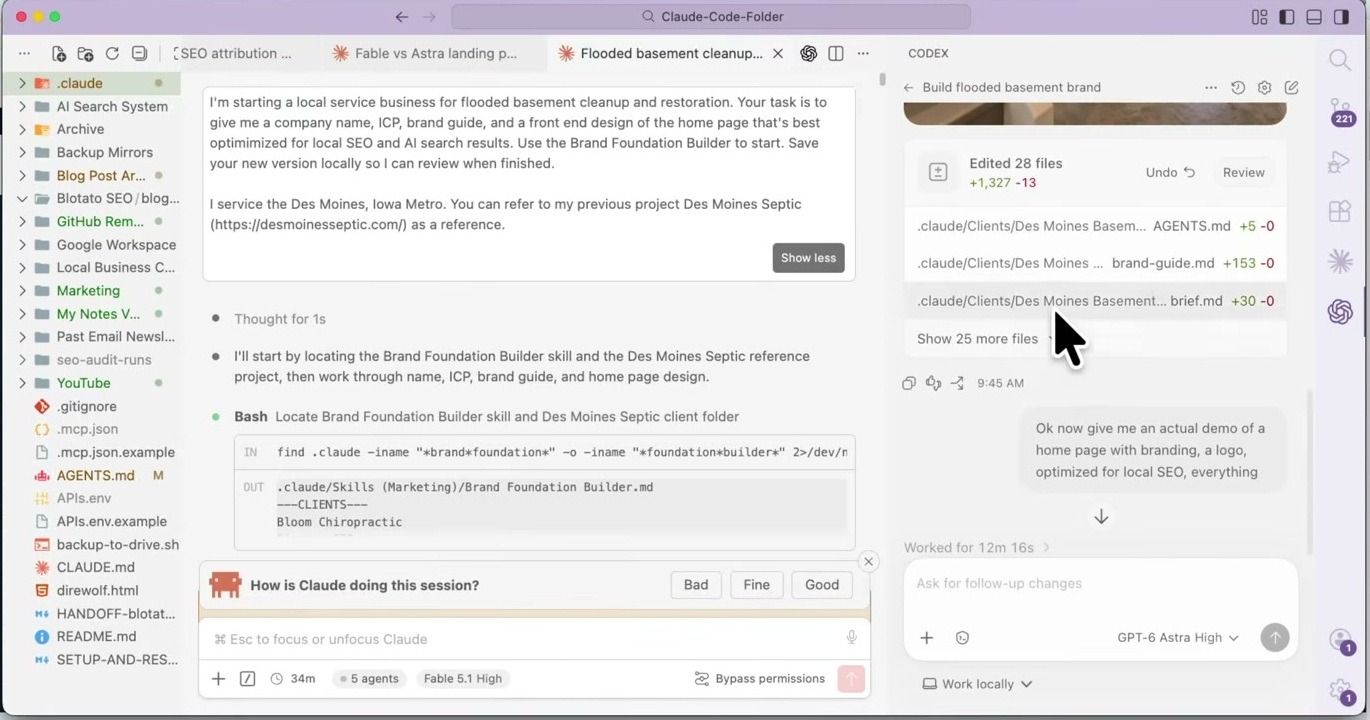The height and width of the screenshot is (720, 1370).
Task: Click the plus icon in Claude input bar
Action: [218, 679]
